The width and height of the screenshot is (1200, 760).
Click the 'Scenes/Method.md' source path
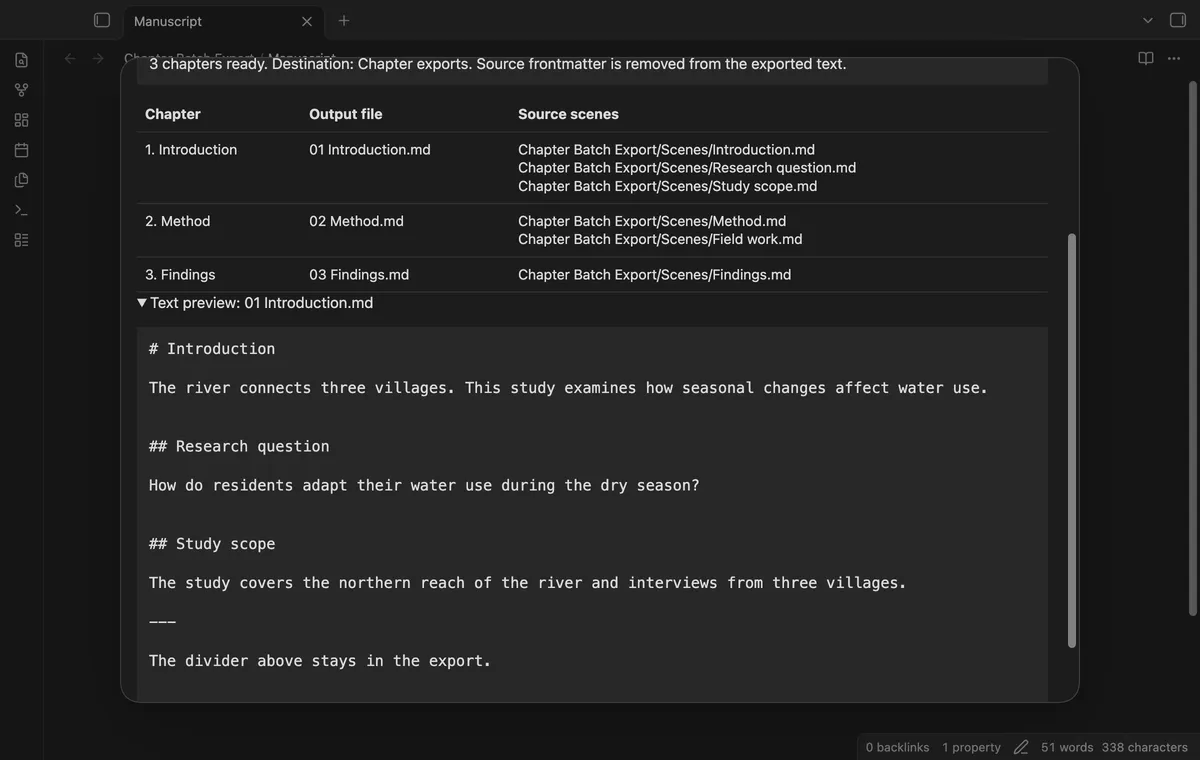pos(652,221)
